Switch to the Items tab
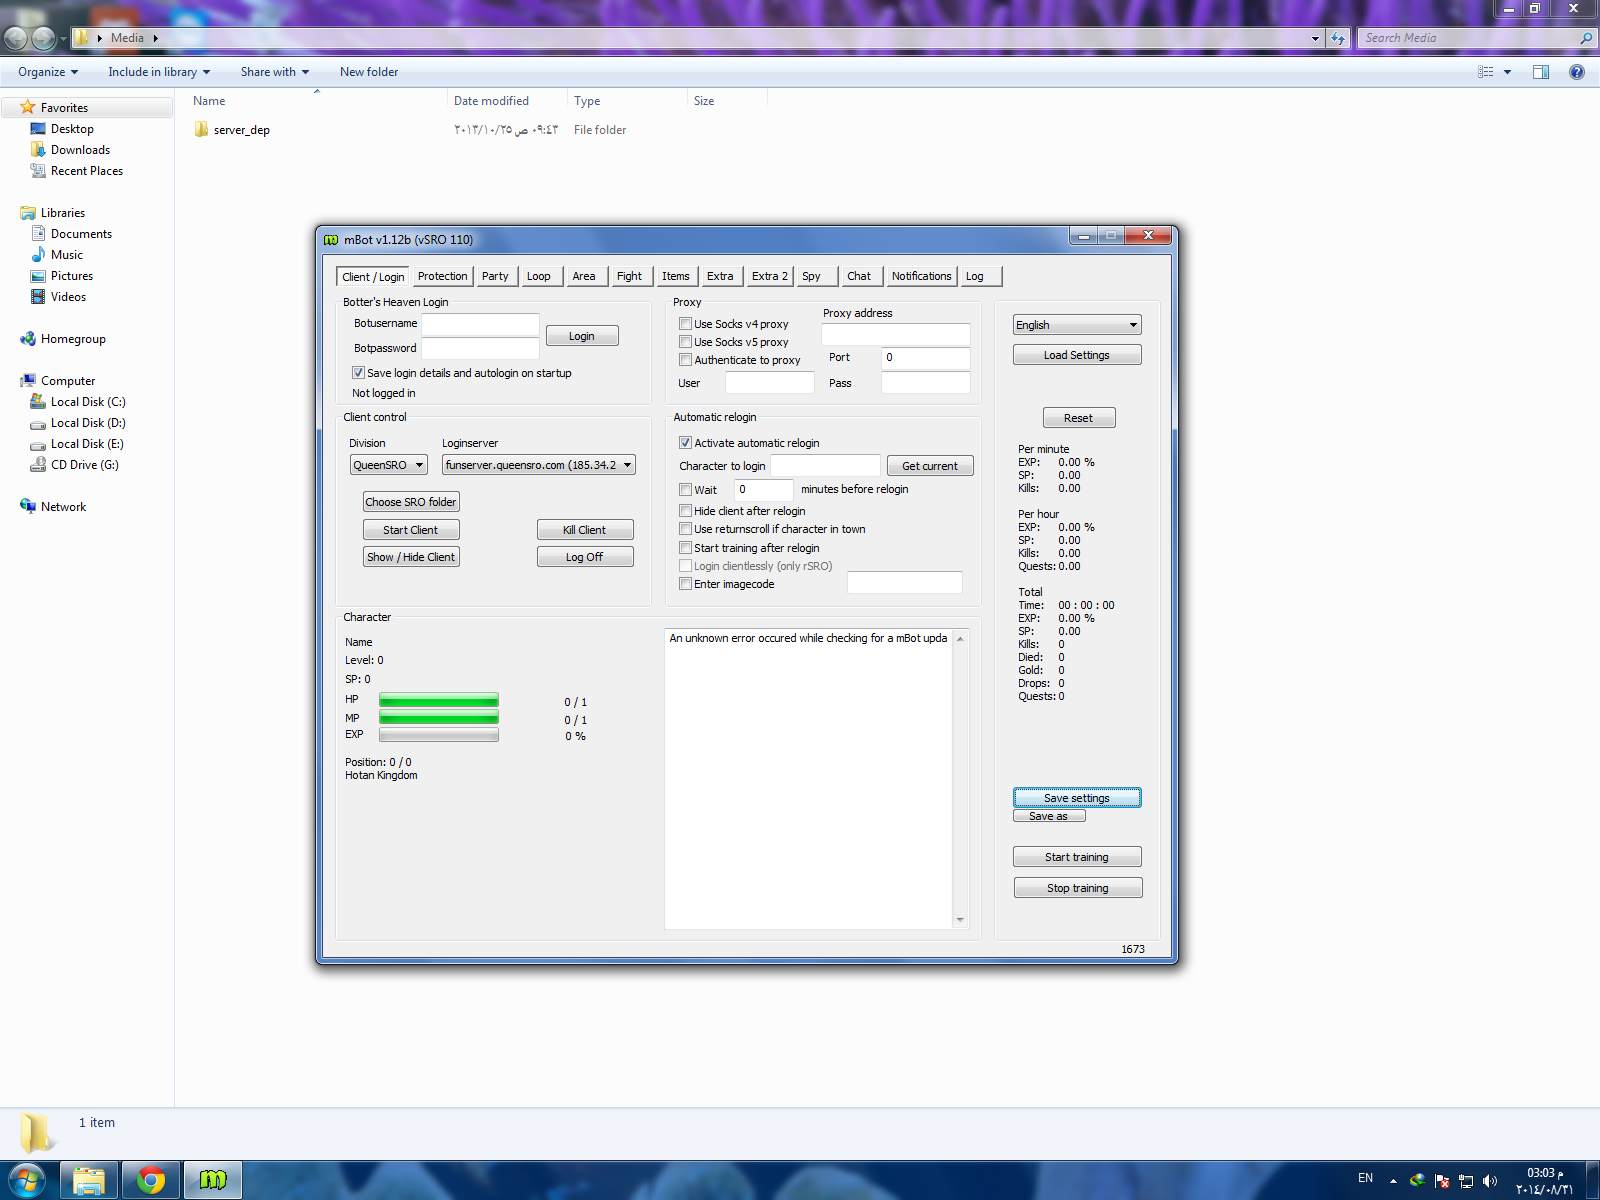This screenshot has height=1200, width=1600. 676,276
